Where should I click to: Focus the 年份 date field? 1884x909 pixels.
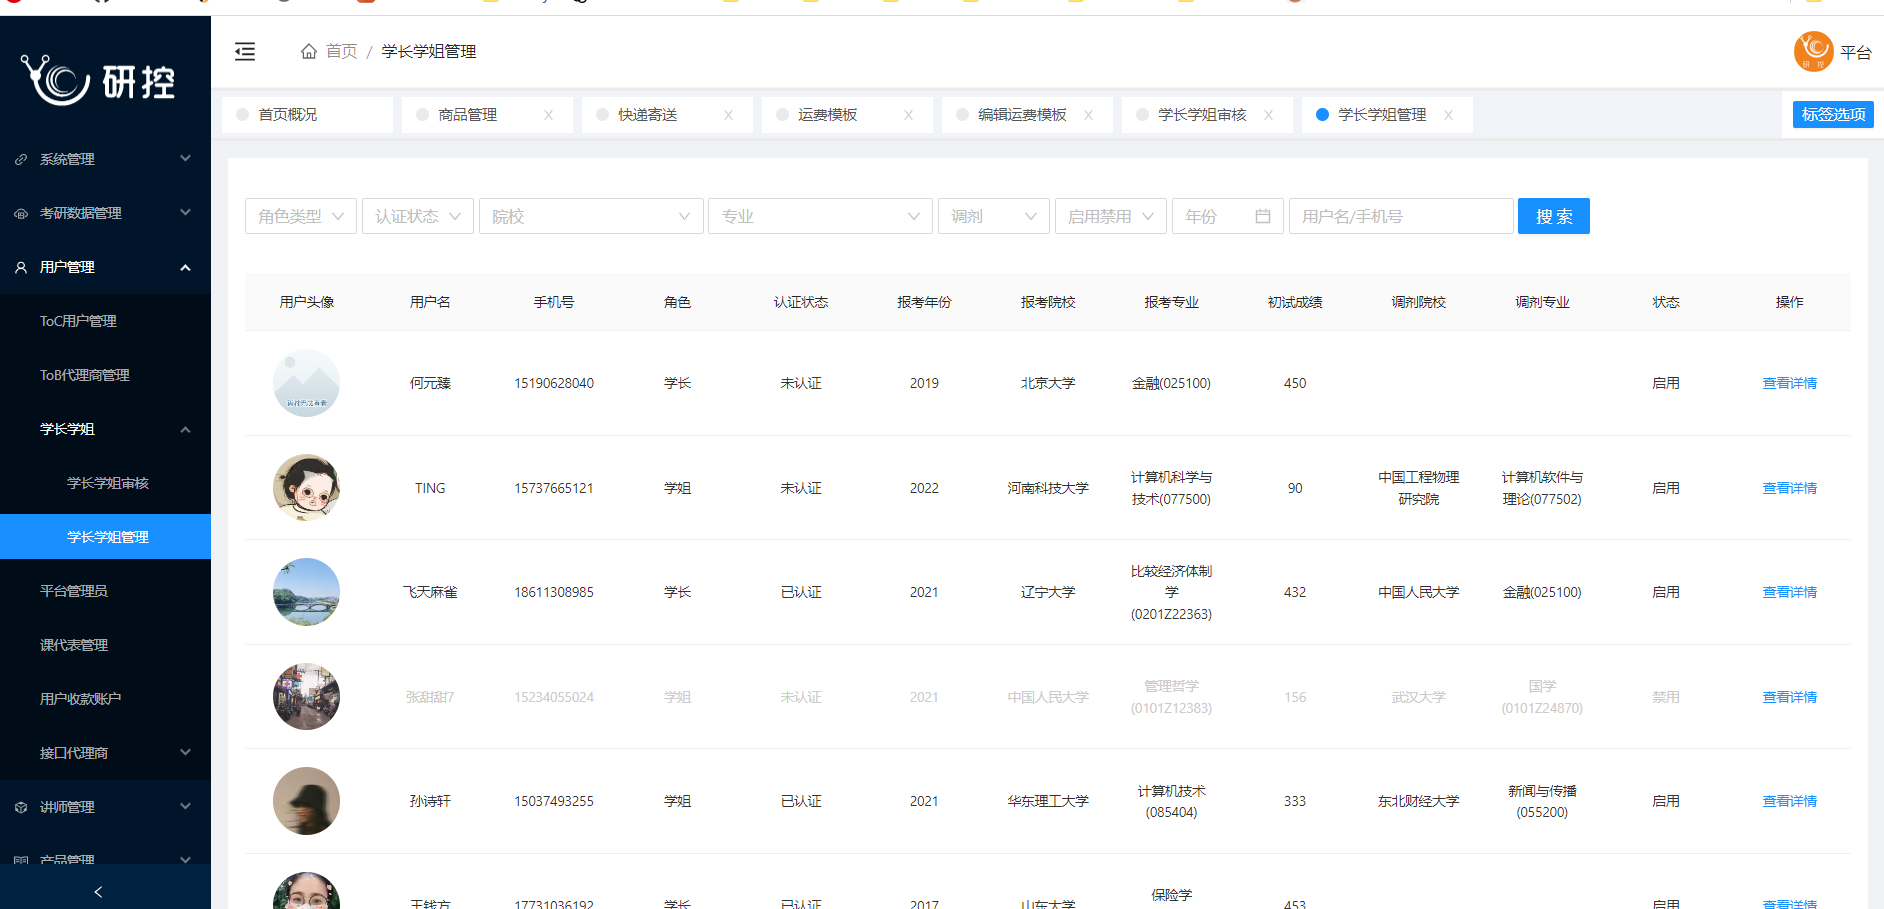[x=1228, y=216]
